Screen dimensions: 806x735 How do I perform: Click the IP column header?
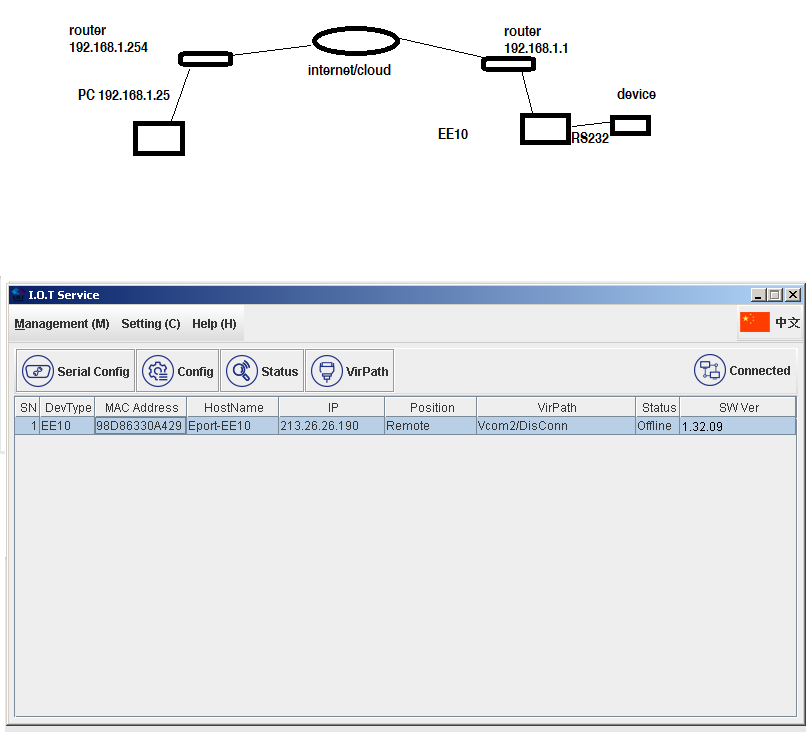[332, 408]
